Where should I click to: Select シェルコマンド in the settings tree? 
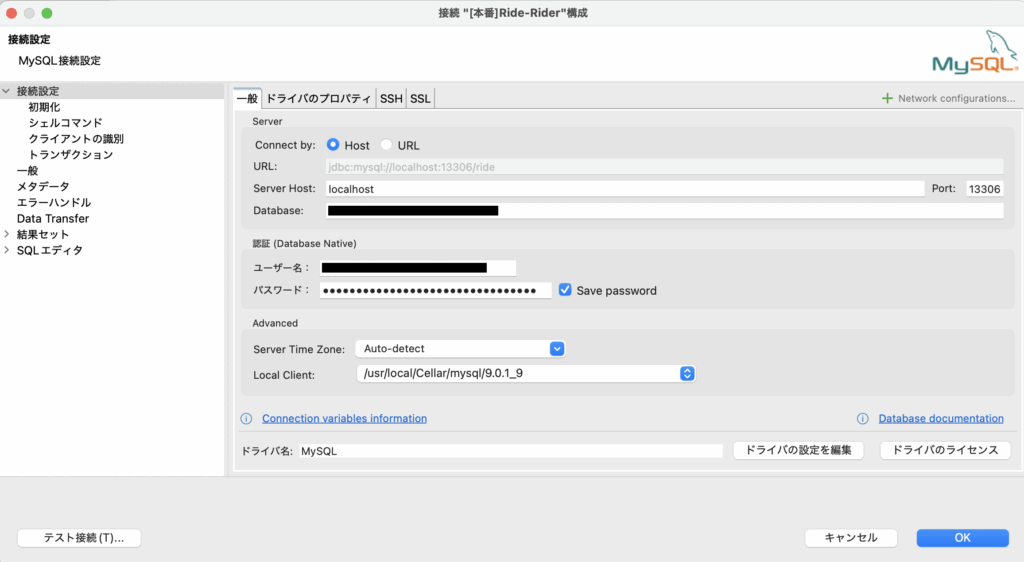point(65,123)
